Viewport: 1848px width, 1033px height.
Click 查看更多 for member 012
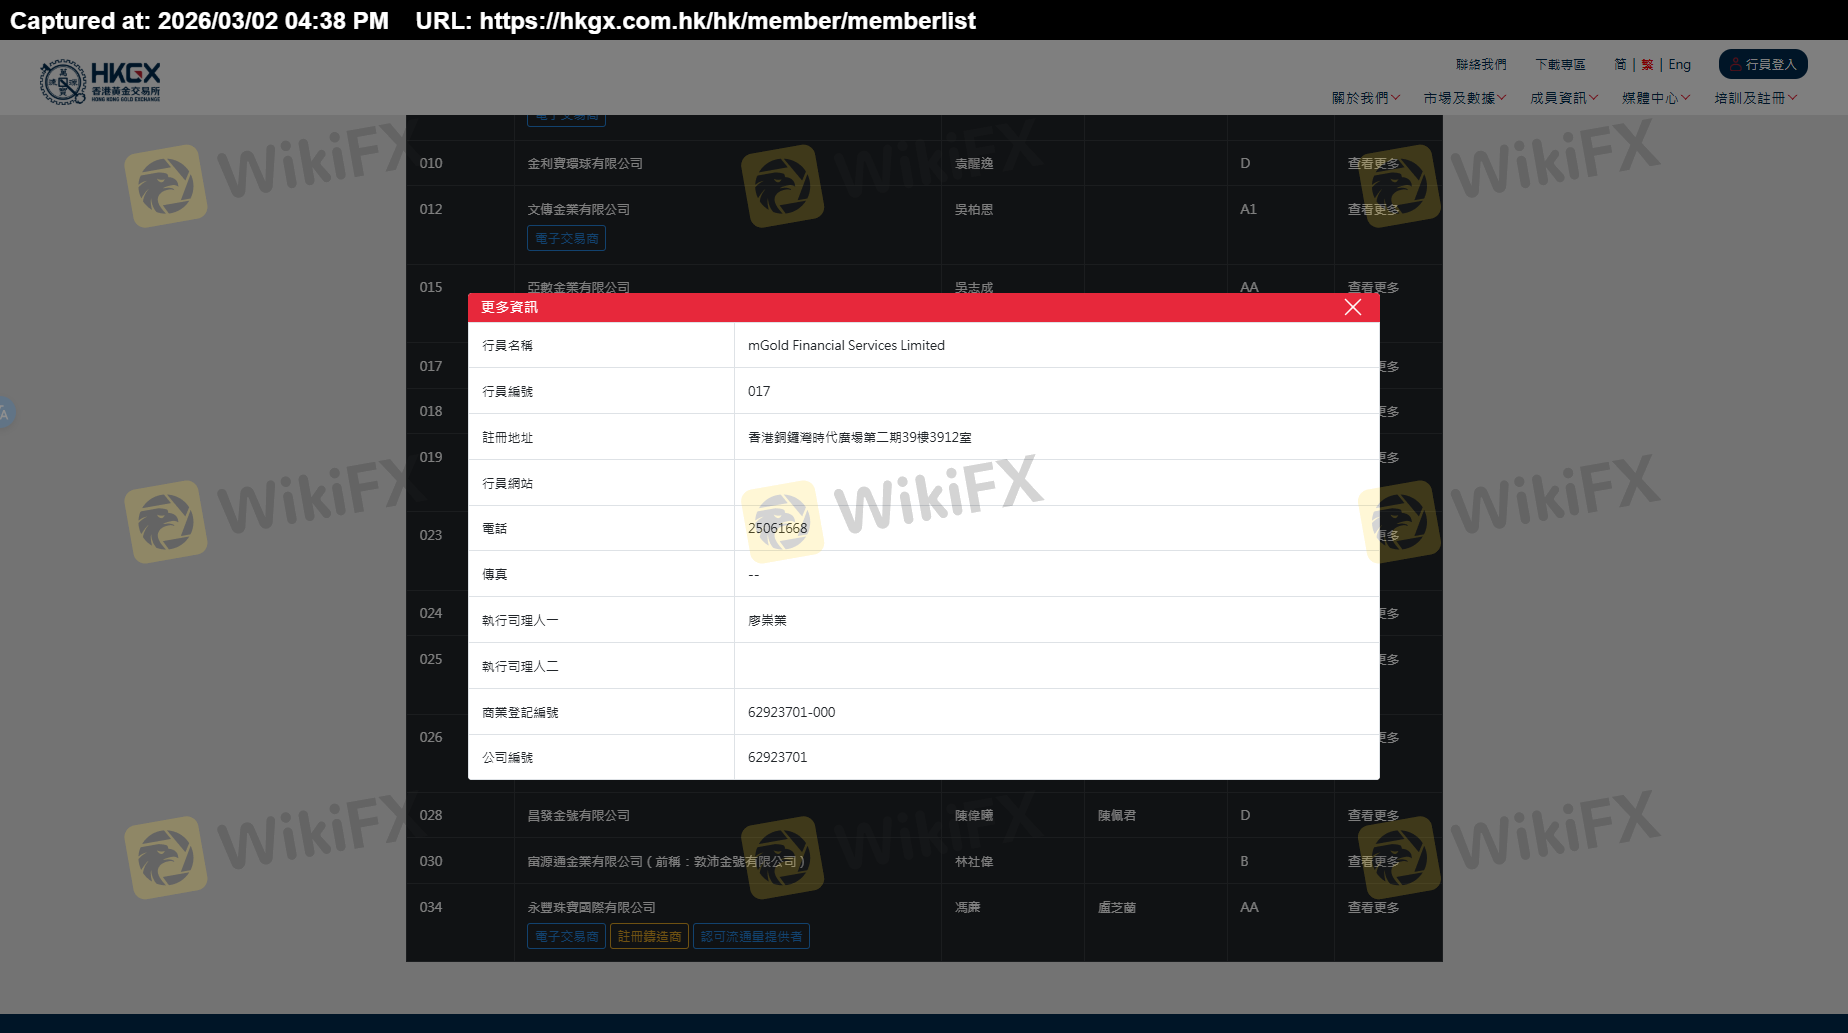[x=1373, y=209]
